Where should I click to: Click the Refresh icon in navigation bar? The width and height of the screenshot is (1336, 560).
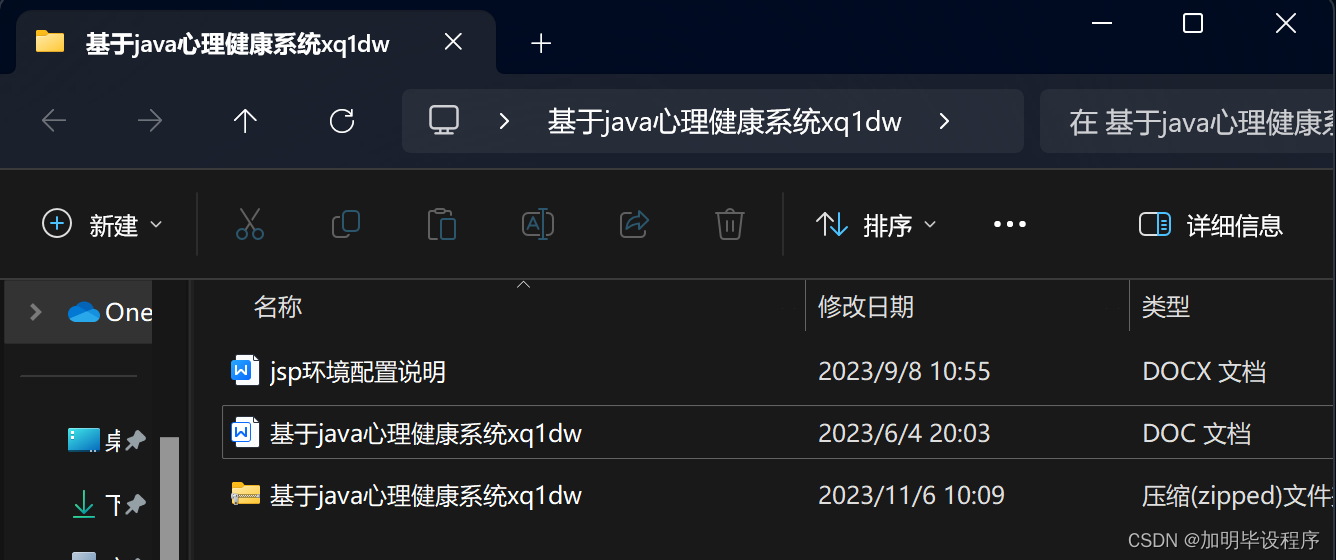[342, 121]
